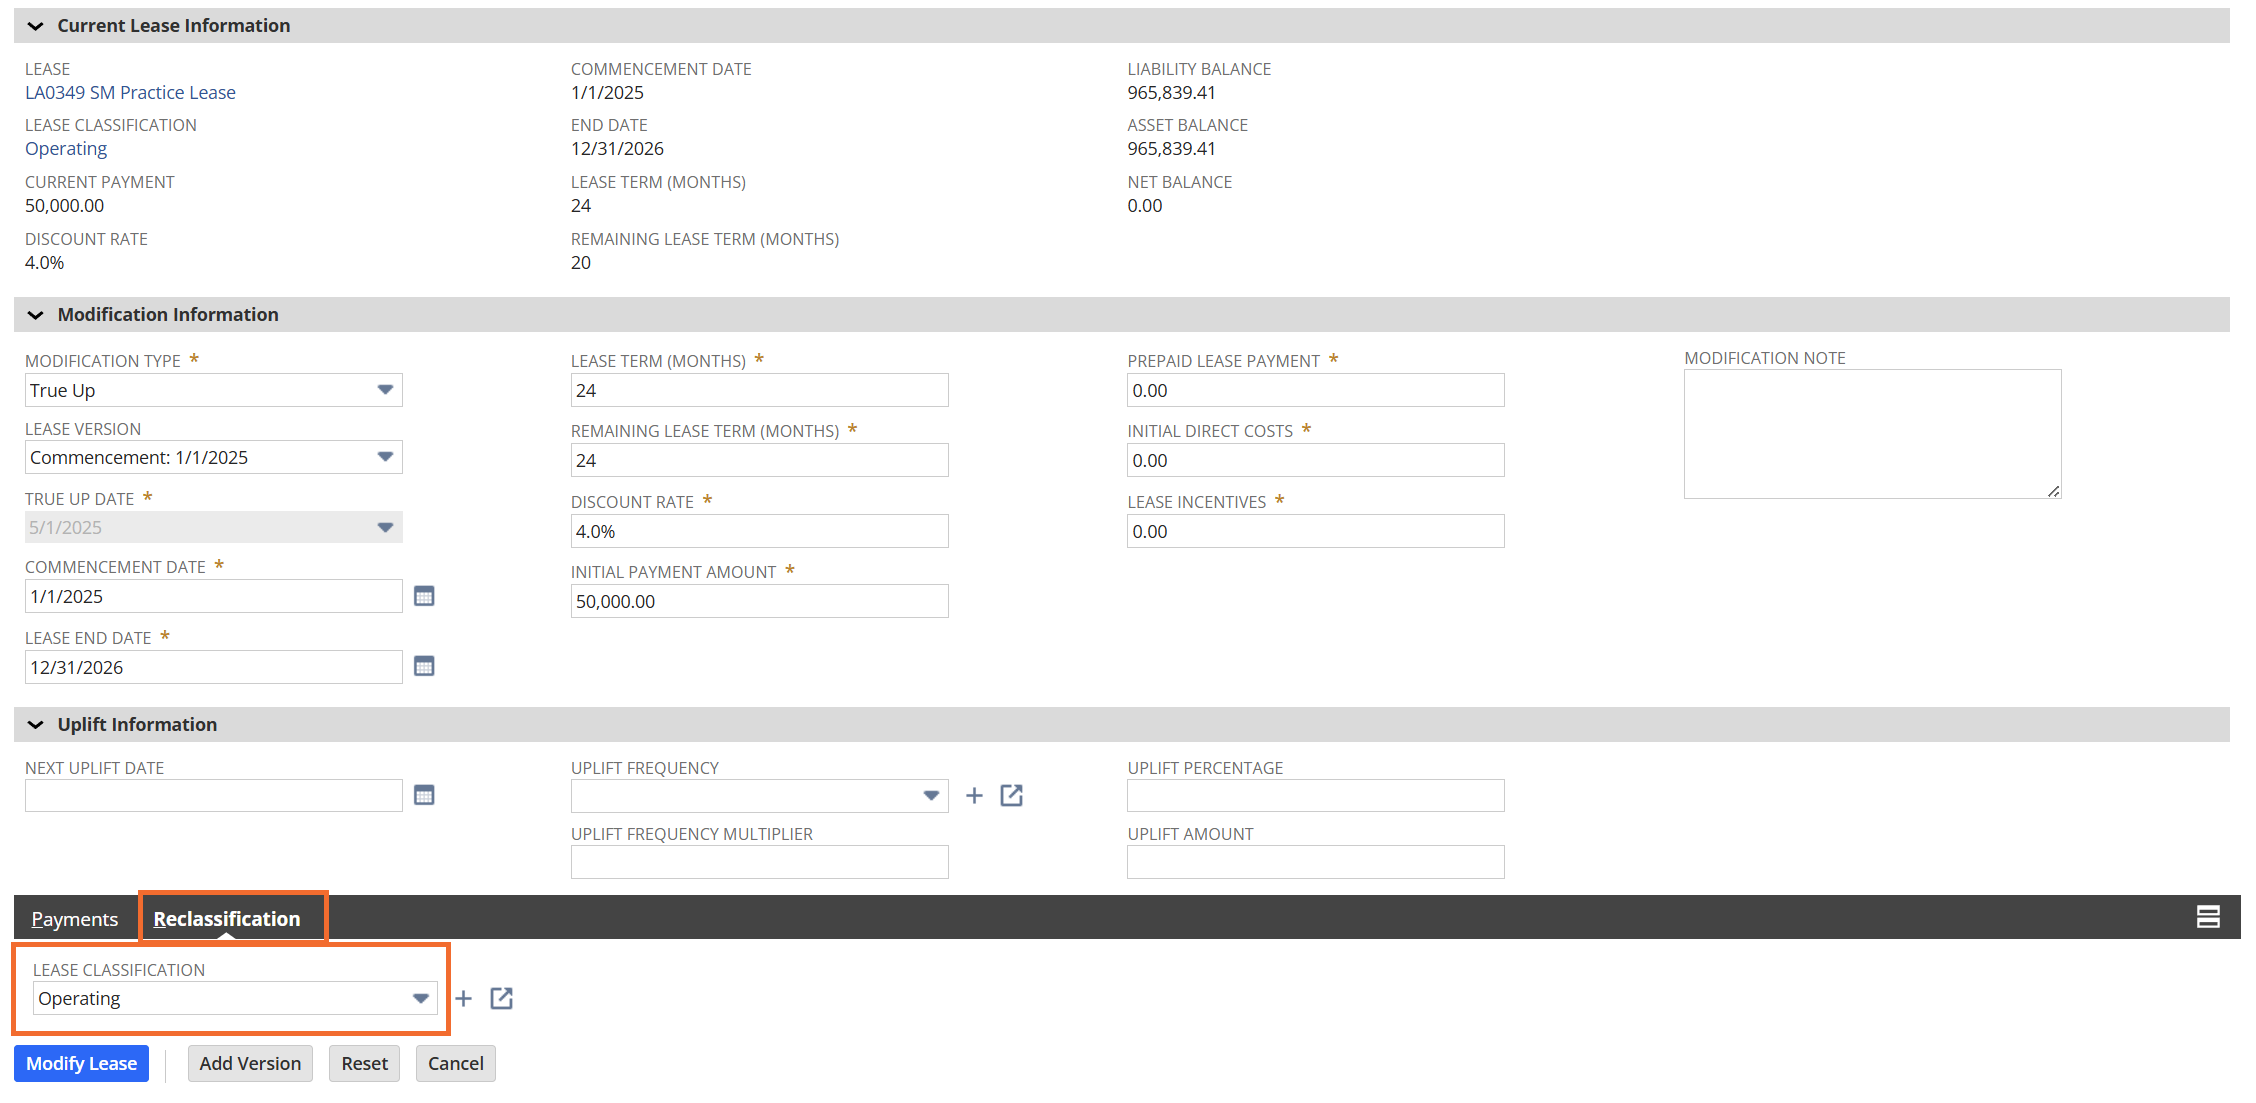Add new Lease Classification plus icon
Viewport: 2256px width, 1103px height.
point(463,998)
